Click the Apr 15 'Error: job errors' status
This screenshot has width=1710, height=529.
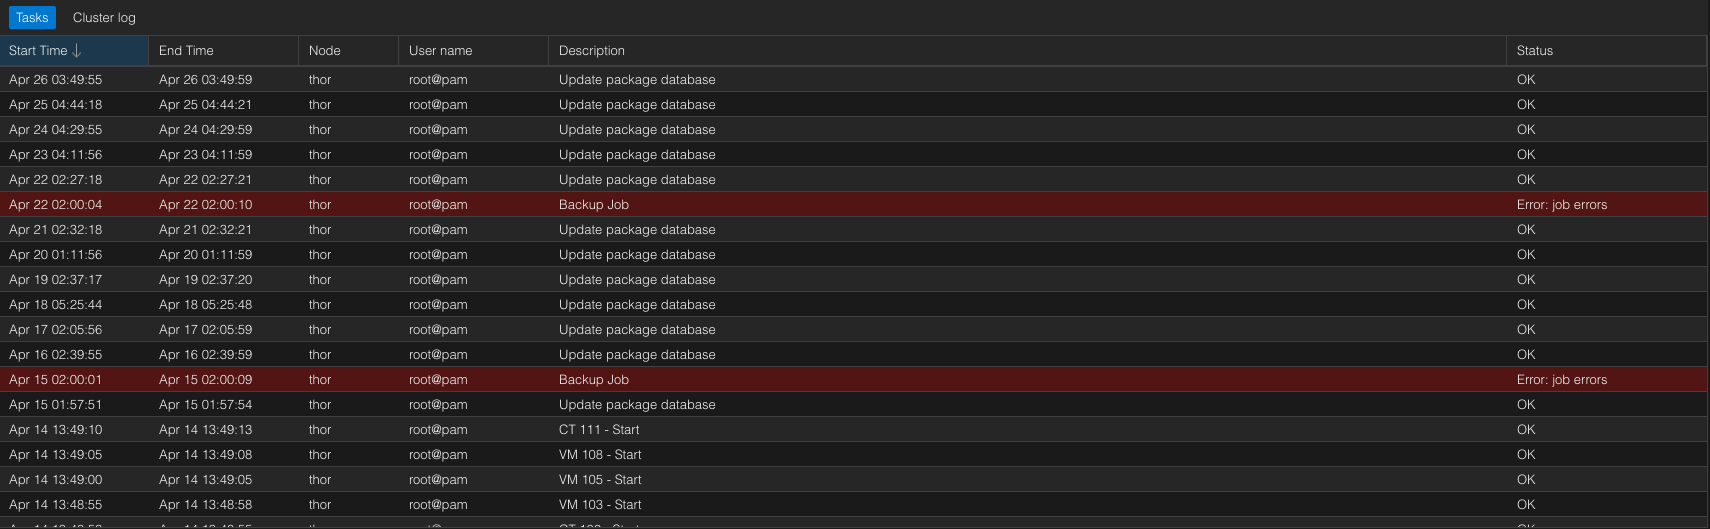[1561, 380]
